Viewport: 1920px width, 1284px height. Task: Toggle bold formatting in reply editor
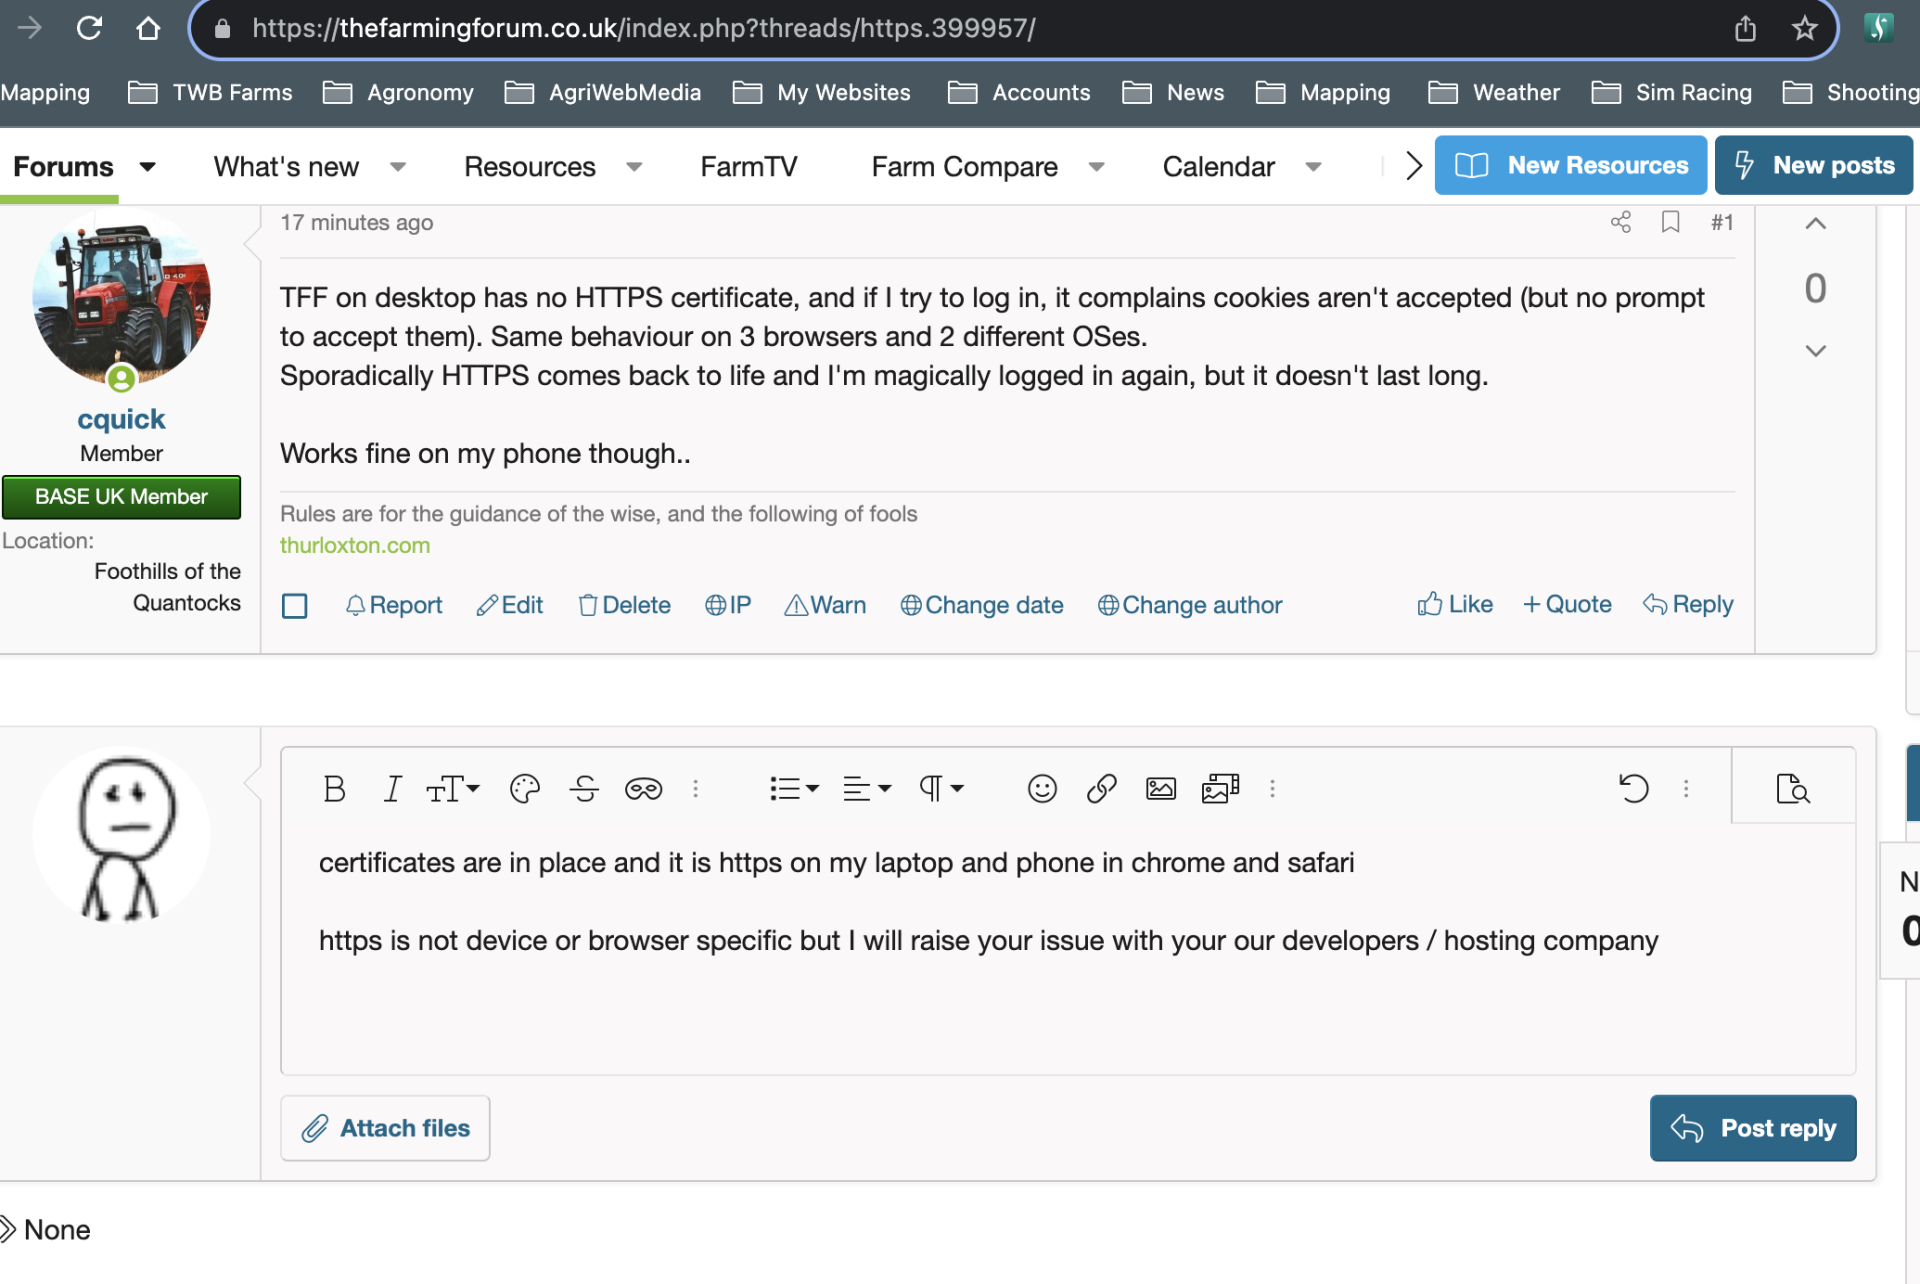pos(334,789)
